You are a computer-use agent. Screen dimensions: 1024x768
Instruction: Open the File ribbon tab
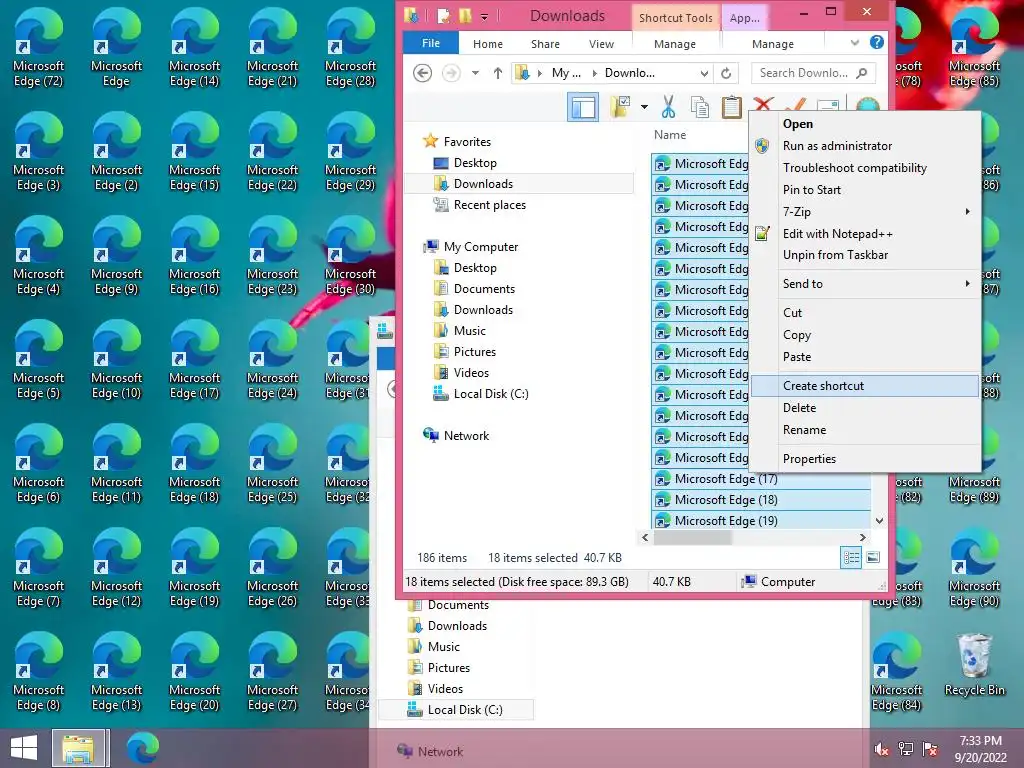point(430,43)
